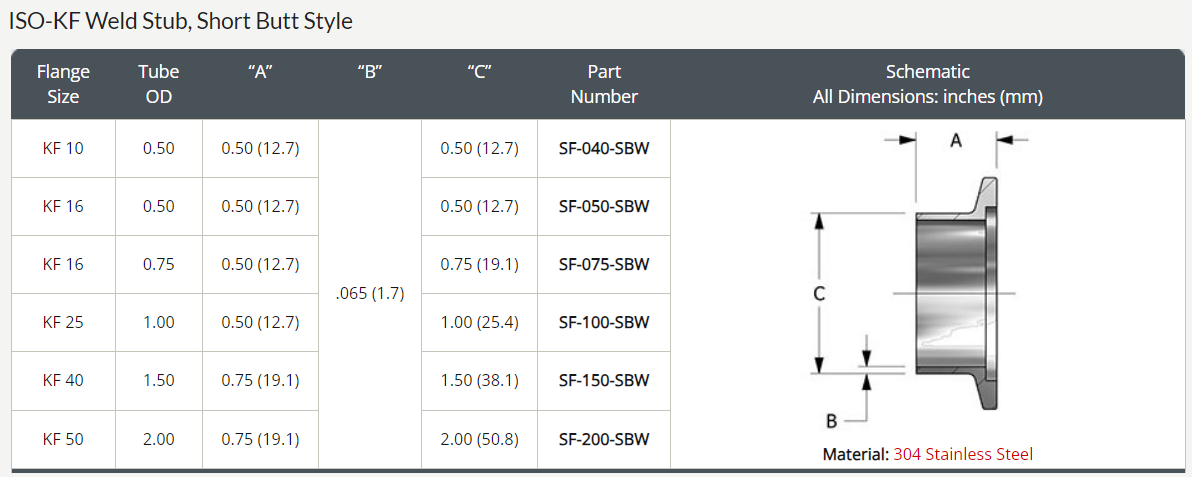Click the Flange Size column header
The width and height of the screenshot is (1192, 477).
[x=63, y=84]
